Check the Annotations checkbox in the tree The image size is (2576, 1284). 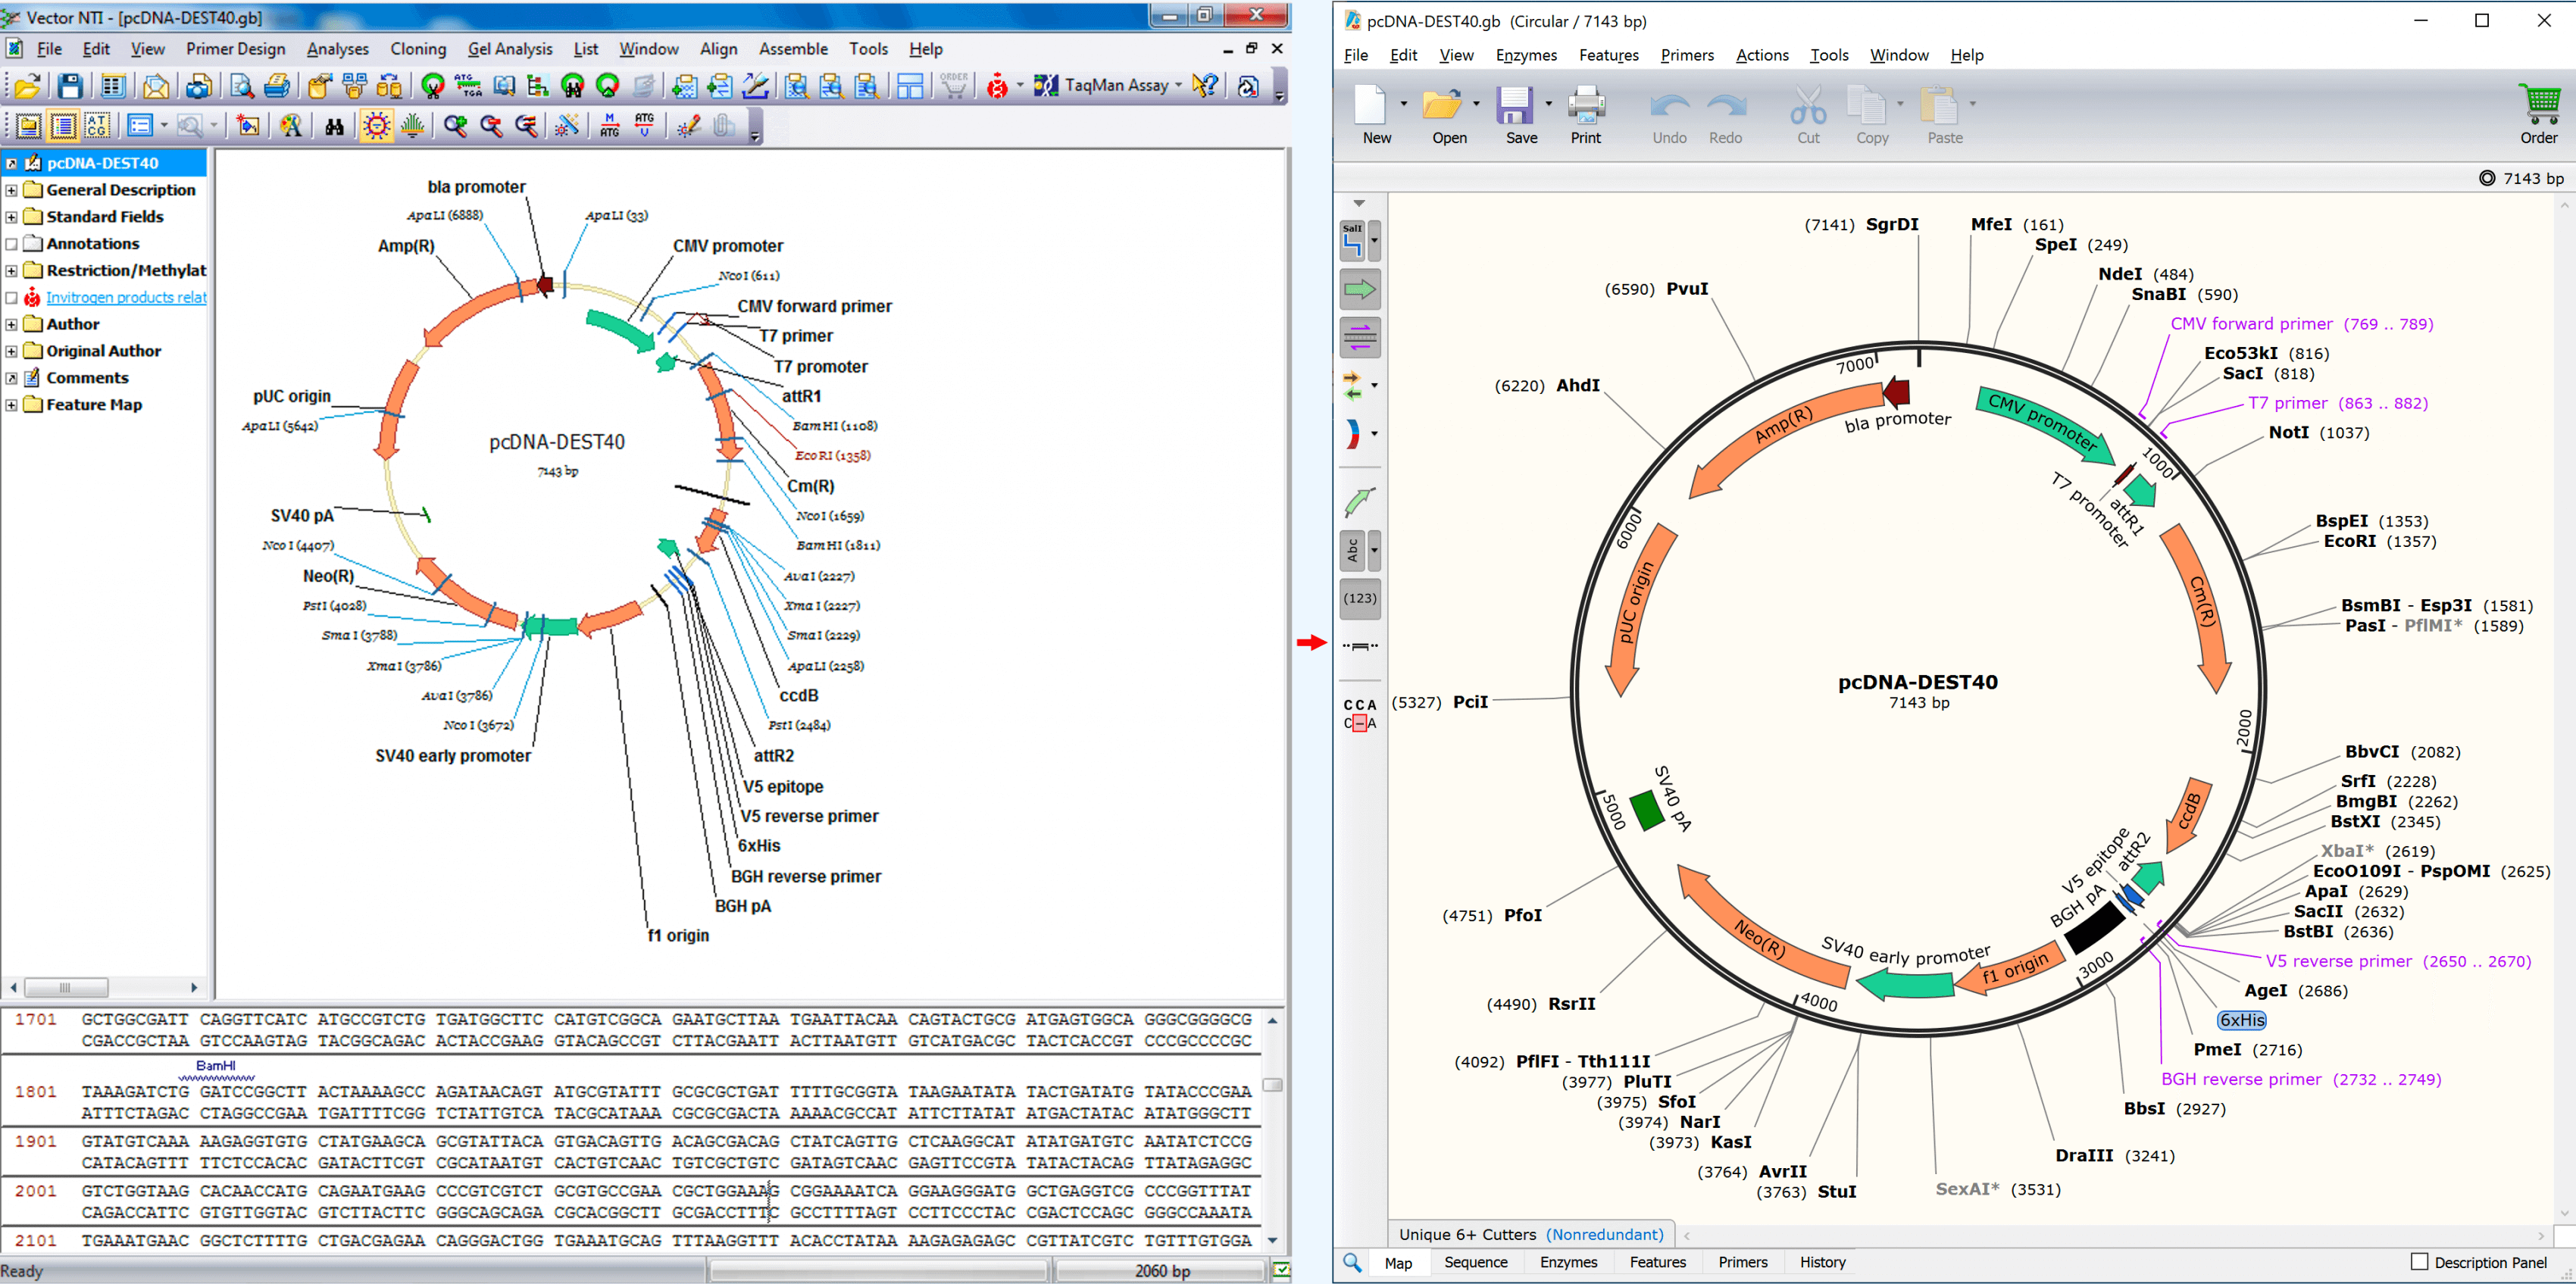point(12,243)
